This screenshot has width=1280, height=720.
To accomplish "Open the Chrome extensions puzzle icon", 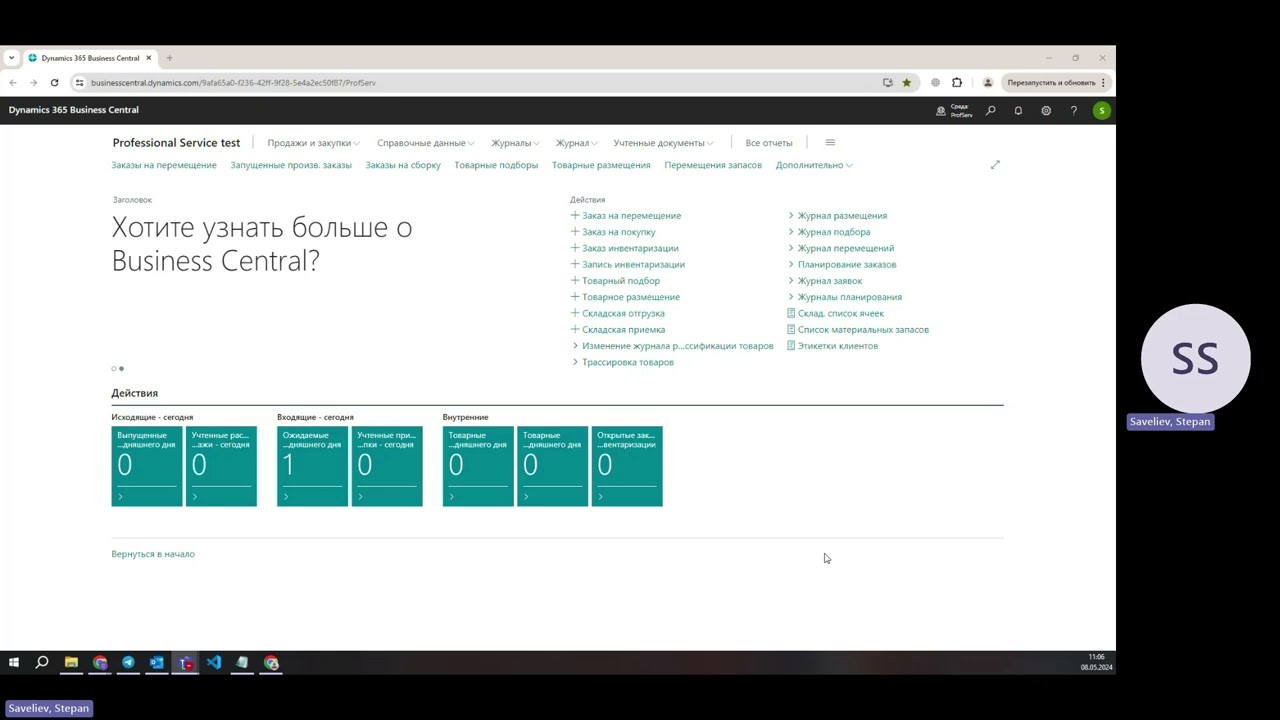I will (957, 83).
